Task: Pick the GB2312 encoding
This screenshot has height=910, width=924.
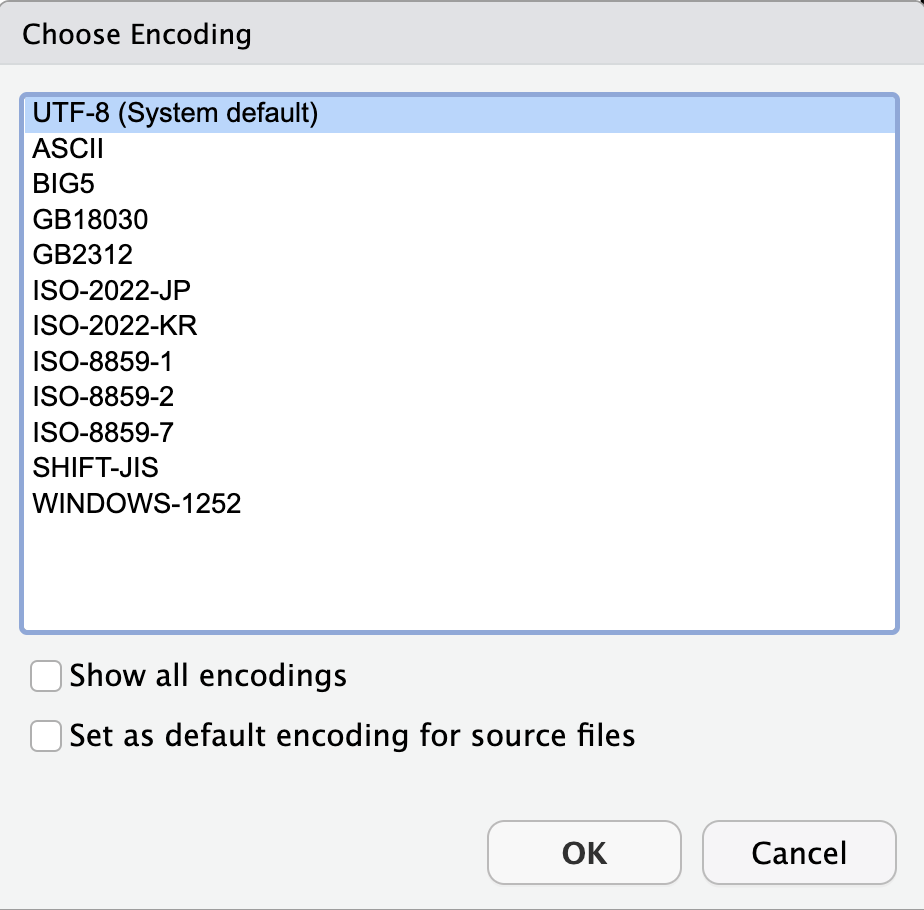Action: click(x=460, y=255)
